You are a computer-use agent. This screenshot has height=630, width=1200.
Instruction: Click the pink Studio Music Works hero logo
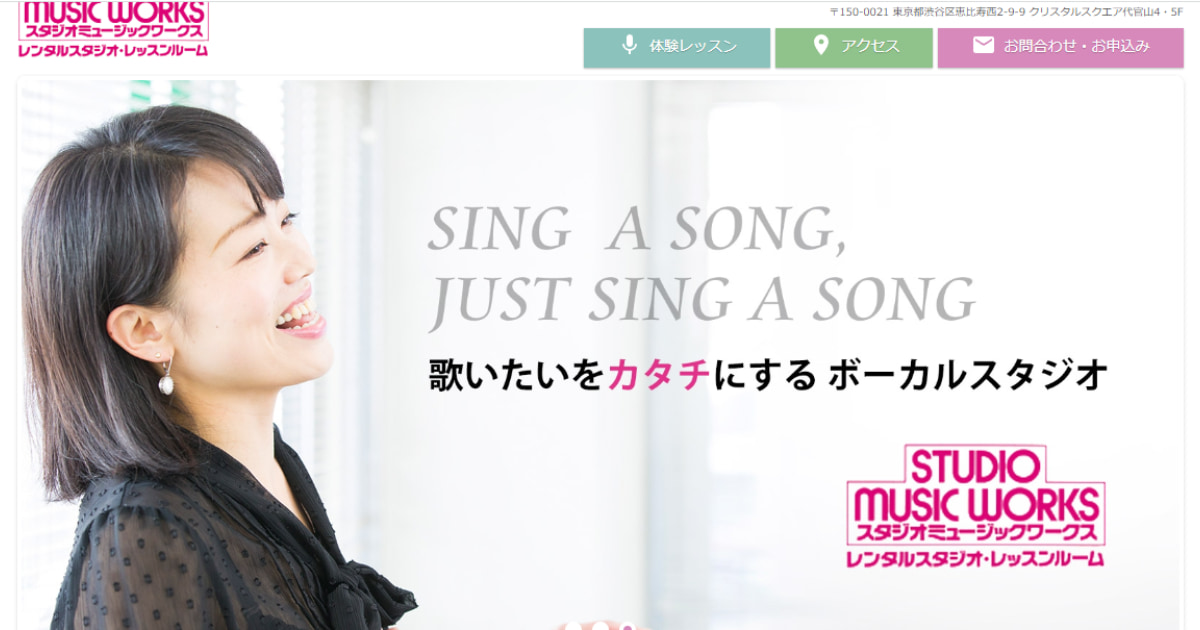click(x=976, y=506)
